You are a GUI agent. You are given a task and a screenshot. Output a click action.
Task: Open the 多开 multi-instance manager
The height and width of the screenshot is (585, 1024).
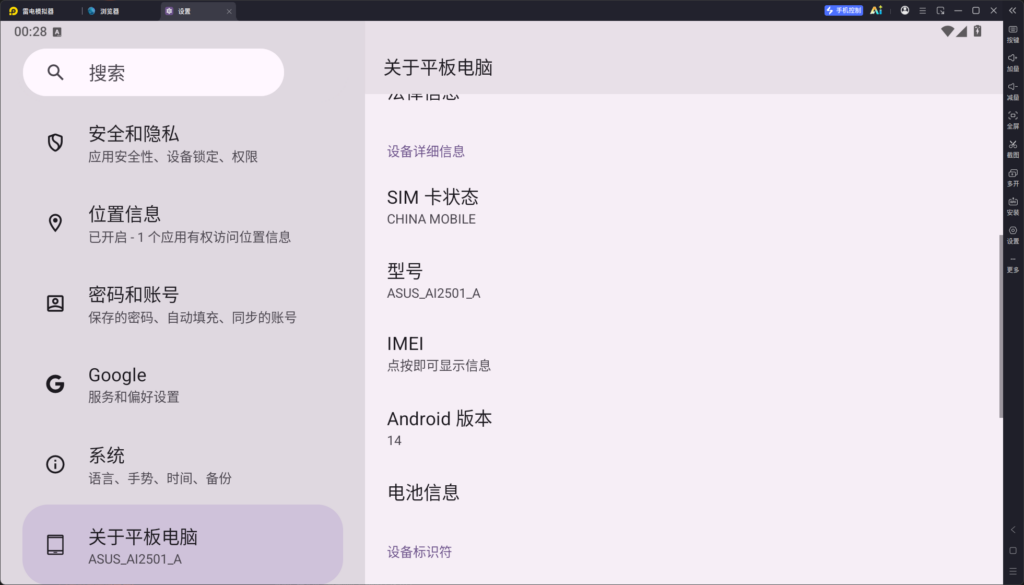(x=1013, y=178)
